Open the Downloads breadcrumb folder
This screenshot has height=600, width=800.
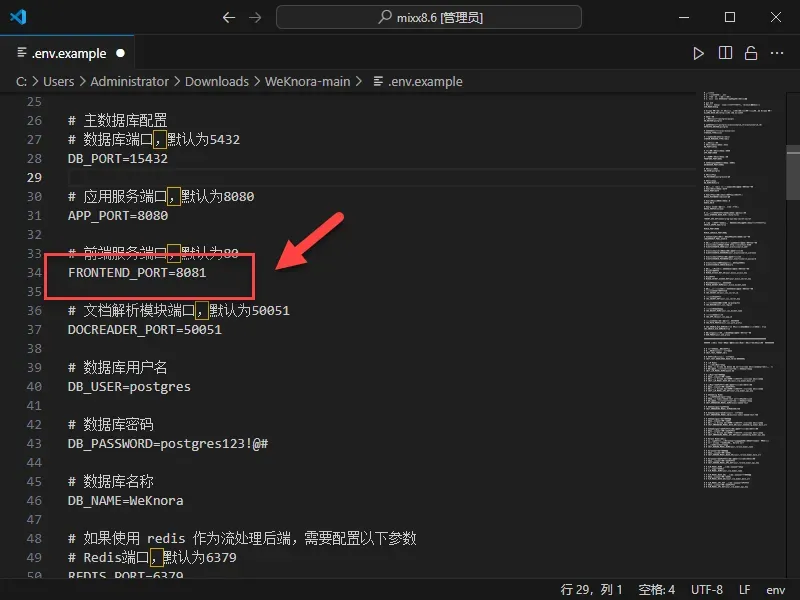[x=217, y=81]
